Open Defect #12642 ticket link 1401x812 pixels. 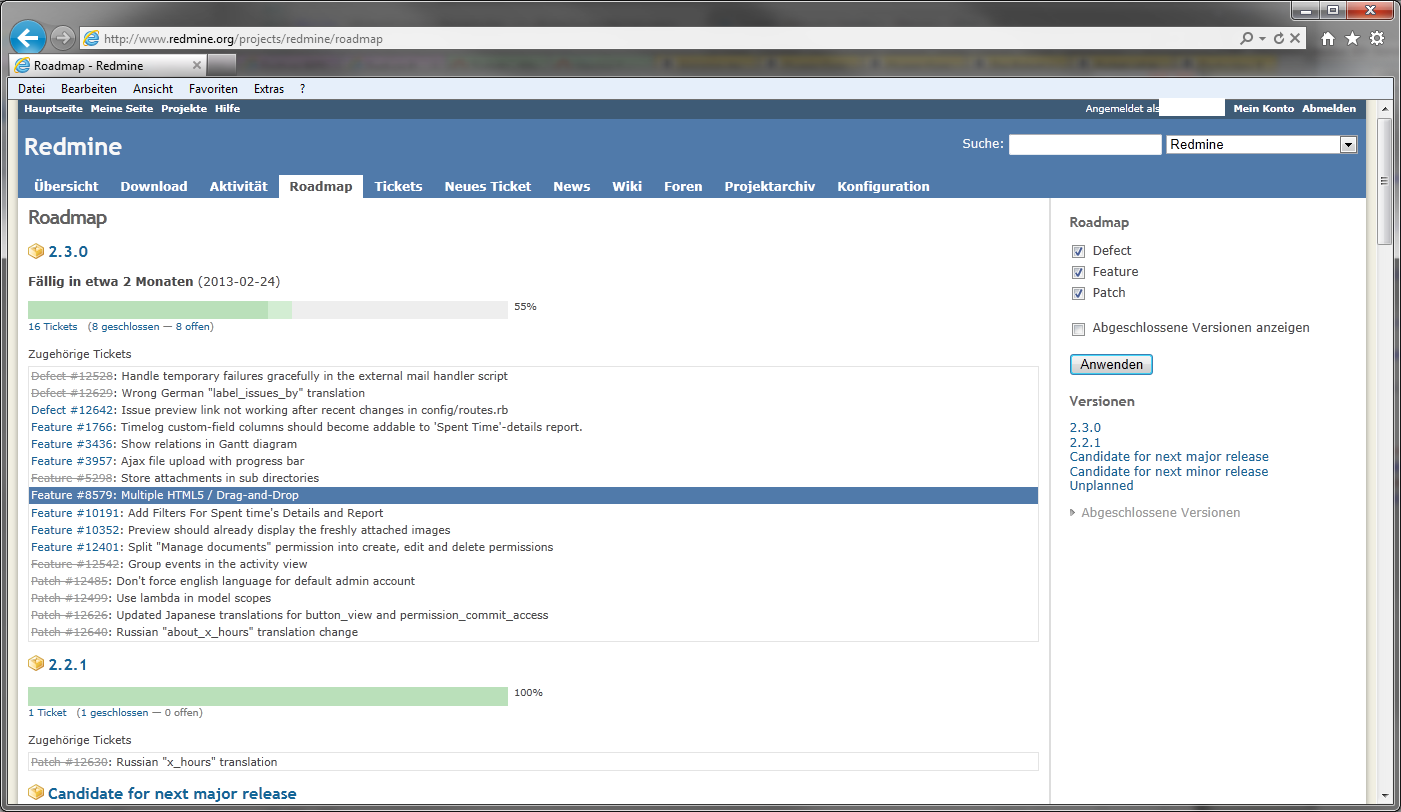click(72, 410)
